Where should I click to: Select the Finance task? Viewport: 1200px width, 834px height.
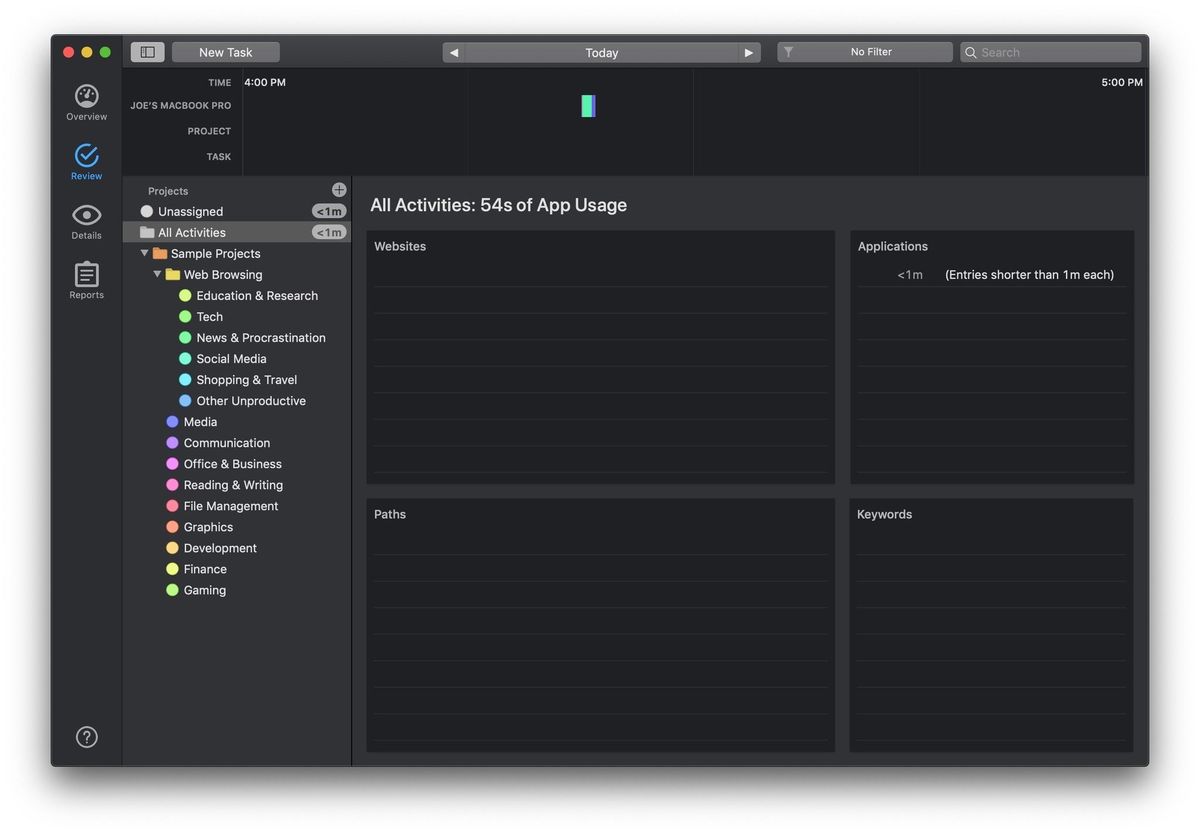pos(205,568)
